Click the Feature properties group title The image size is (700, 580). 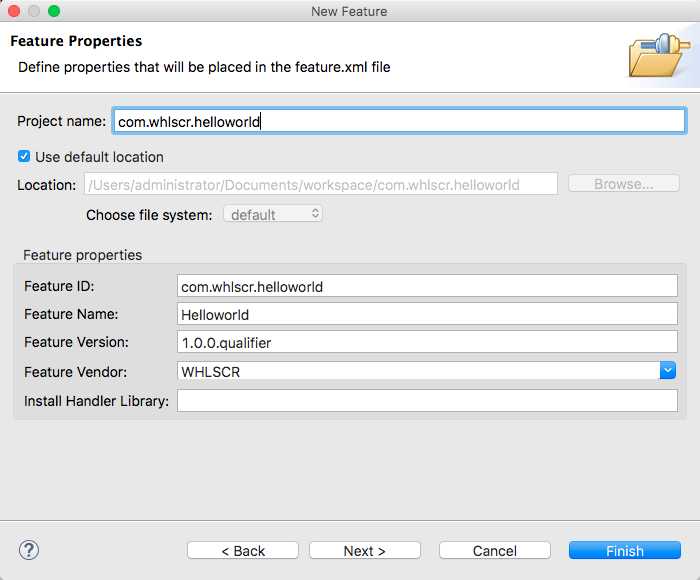point(83,255)
